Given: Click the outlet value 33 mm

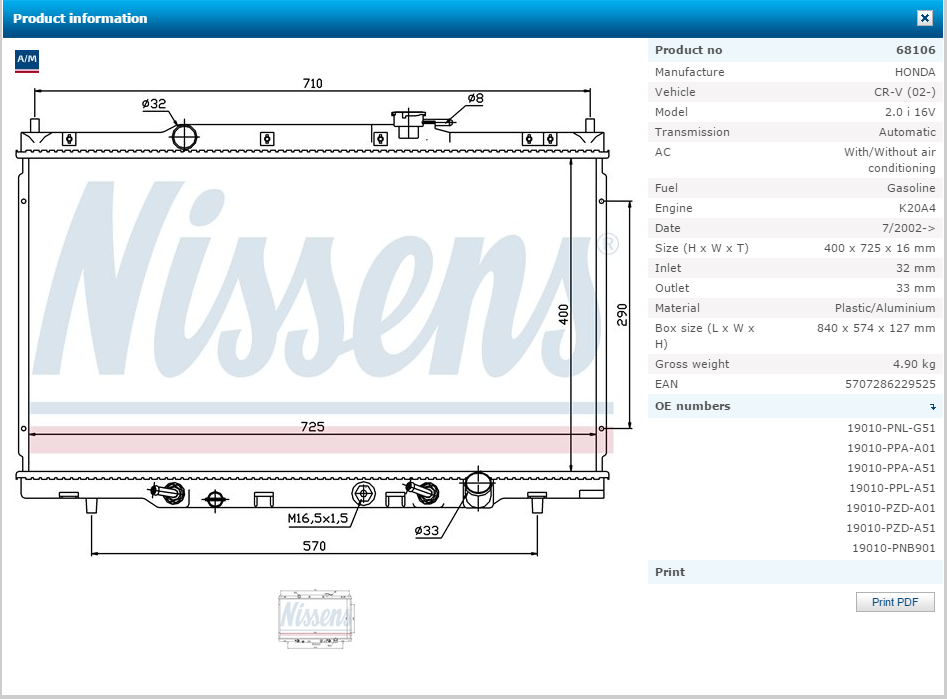Looking at the screenshot, I should (916, 288).
